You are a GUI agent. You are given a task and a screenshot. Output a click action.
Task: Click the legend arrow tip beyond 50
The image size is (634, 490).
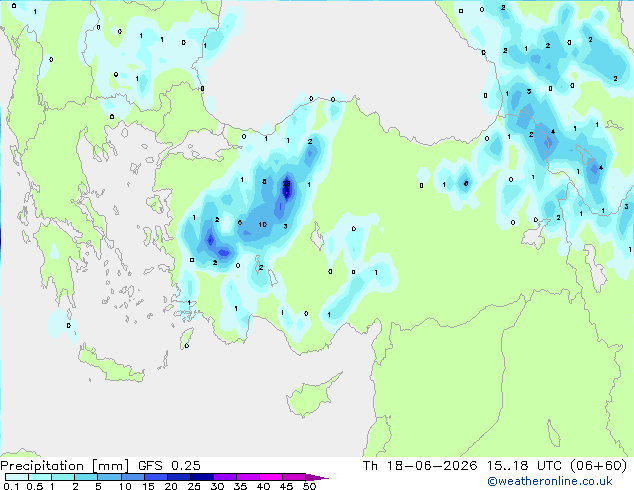(x=317, y=477)
